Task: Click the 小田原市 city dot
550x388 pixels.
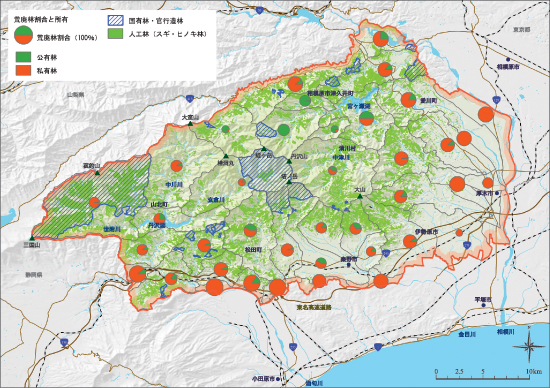Action: (x=278, y=379)
